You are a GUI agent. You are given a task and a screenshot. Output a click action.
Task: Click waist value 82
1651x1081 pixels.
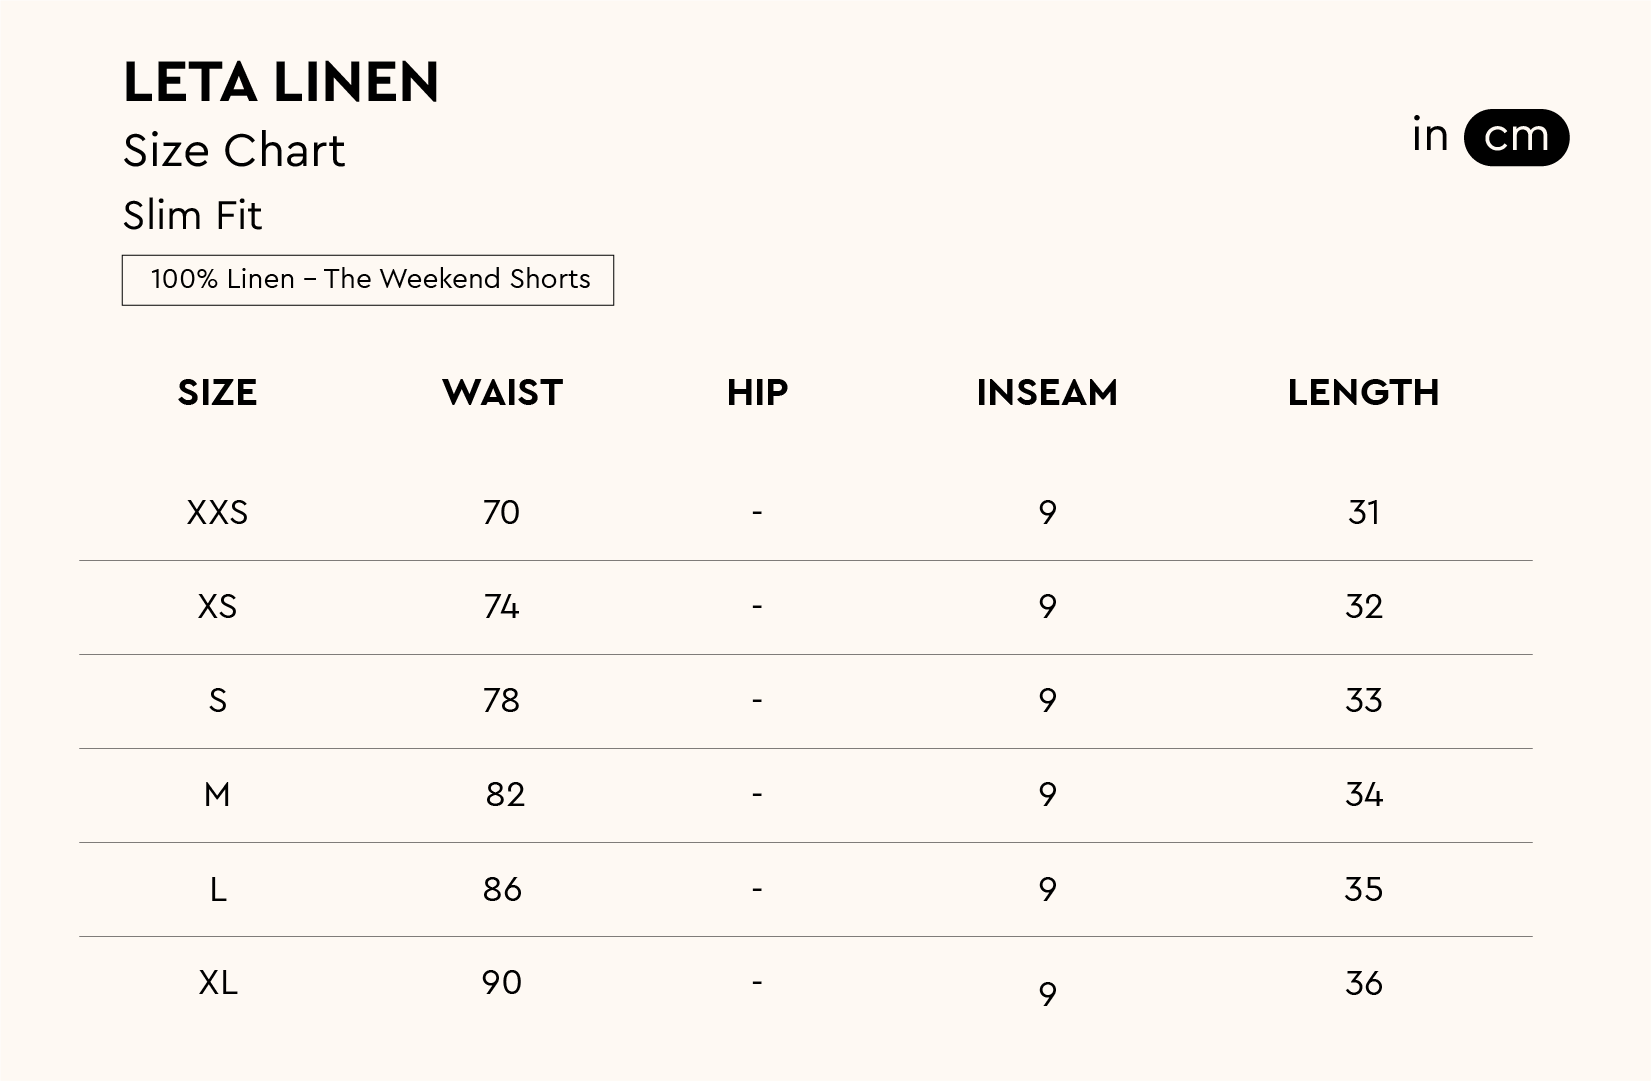pos(505,795)
